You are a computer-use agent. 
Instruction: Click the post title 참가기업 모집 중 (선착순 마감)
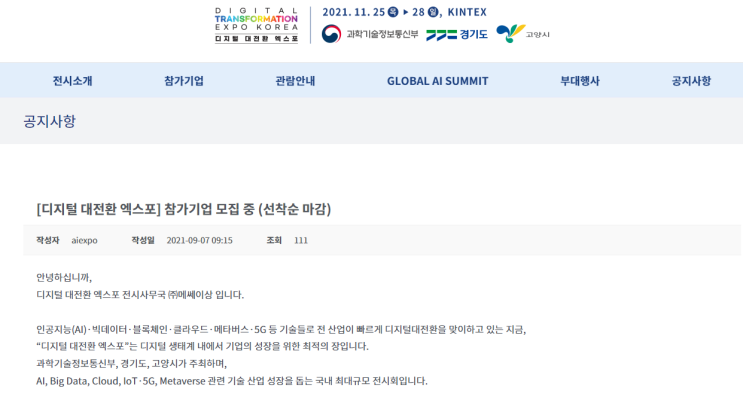[x=184, y=209]
